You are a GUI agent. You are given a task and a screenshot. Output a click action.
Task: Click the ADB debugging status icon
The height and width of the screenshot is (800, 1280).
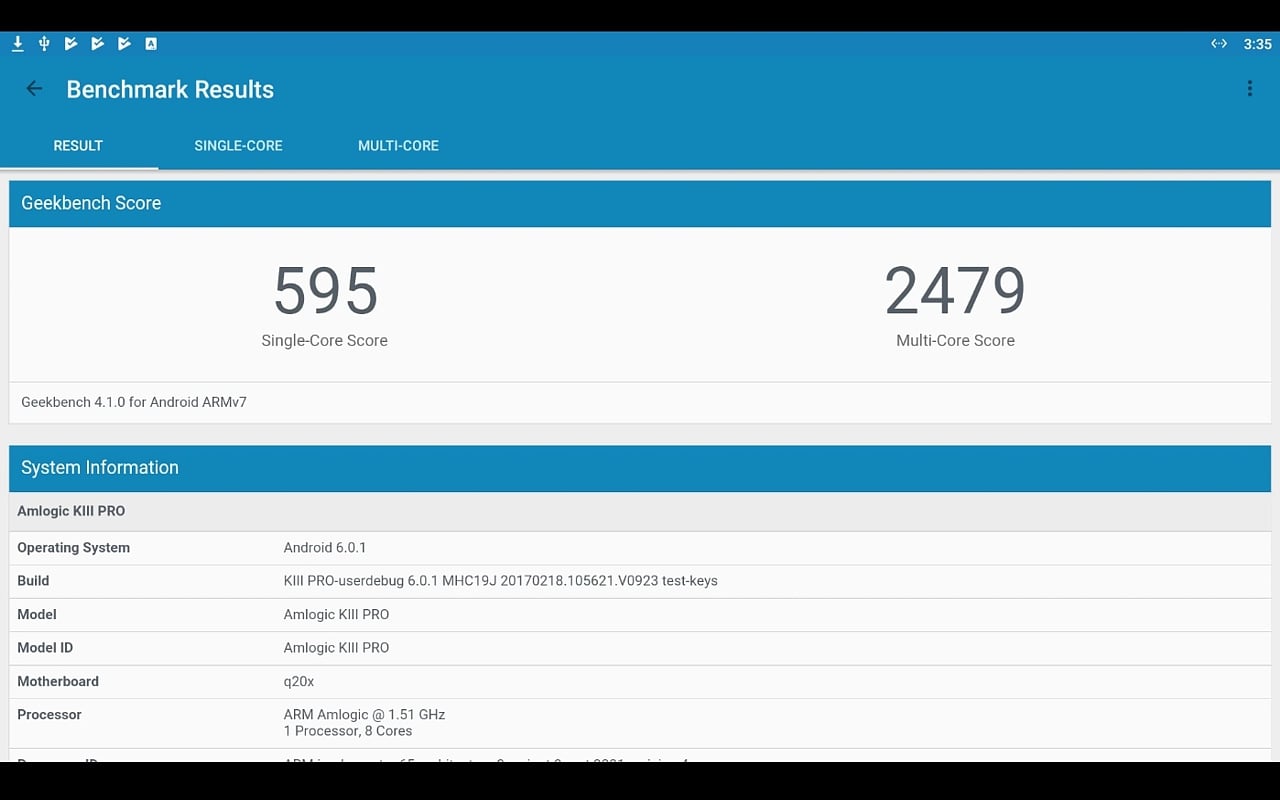click(1219, 43)
